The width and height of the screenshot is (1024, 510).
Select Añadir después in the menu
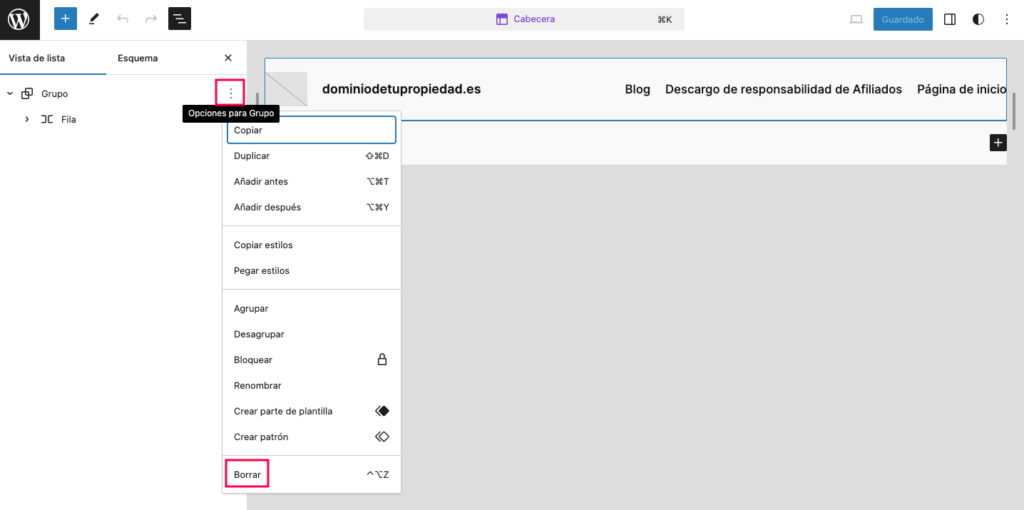point(312,207)
